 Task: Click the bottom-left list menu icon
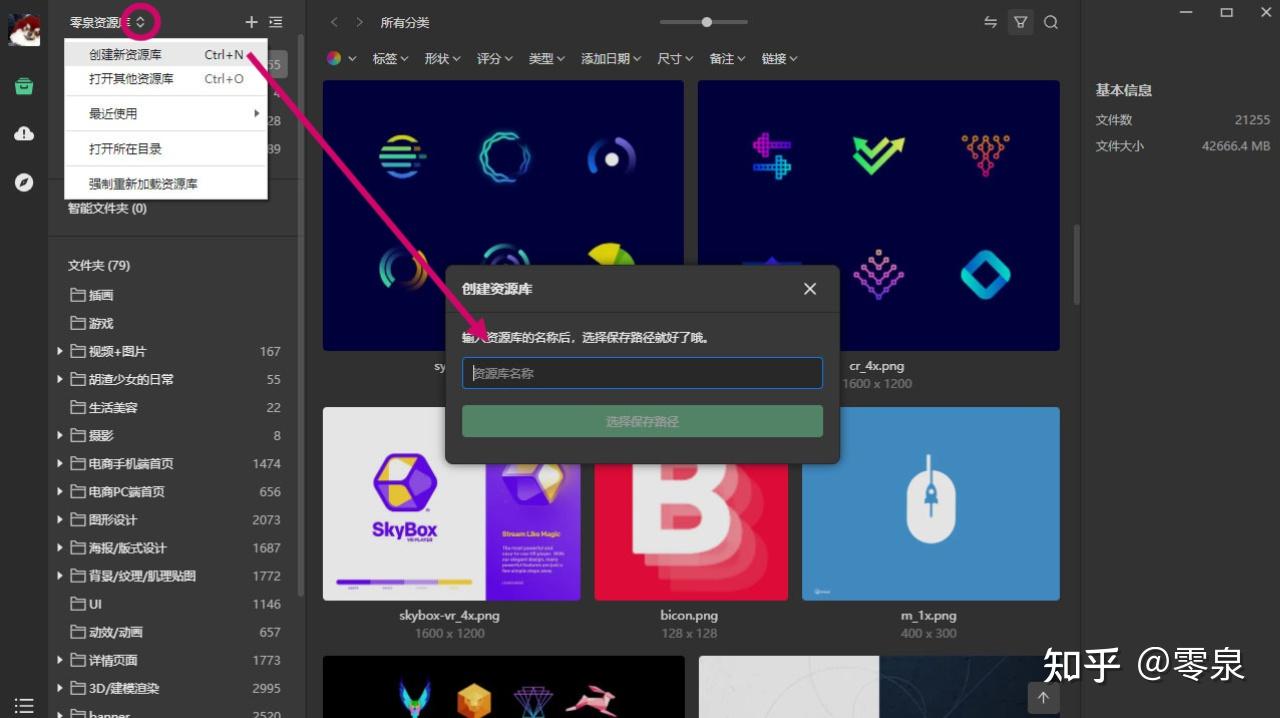coord(24,705)
